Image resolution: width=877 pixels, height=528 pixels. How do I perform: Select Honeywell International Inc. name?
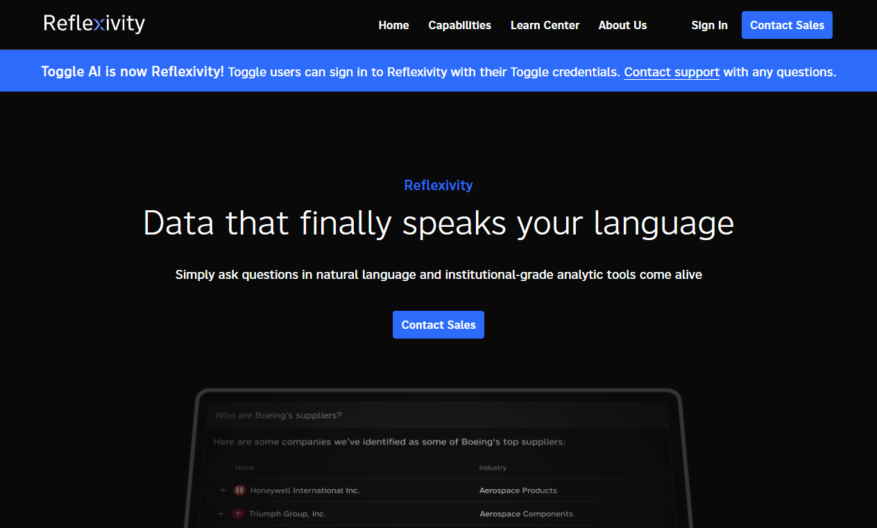[305, 491]
